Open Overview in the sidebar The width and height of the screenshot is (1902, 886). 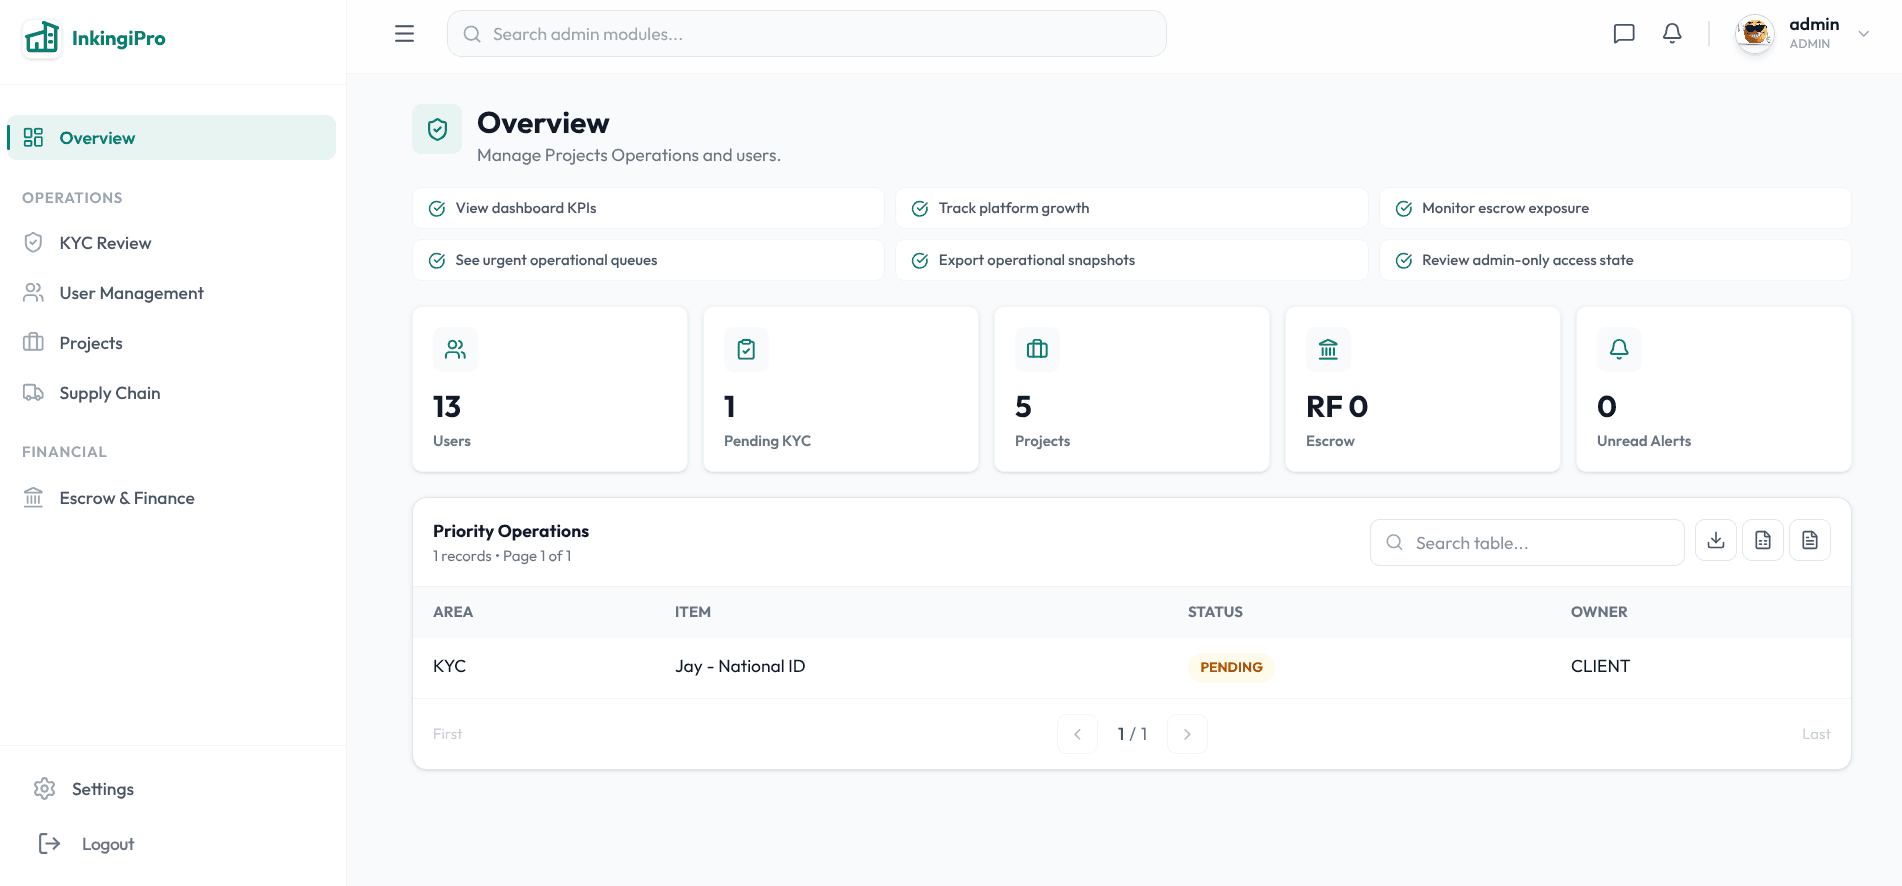pos(172,138)
